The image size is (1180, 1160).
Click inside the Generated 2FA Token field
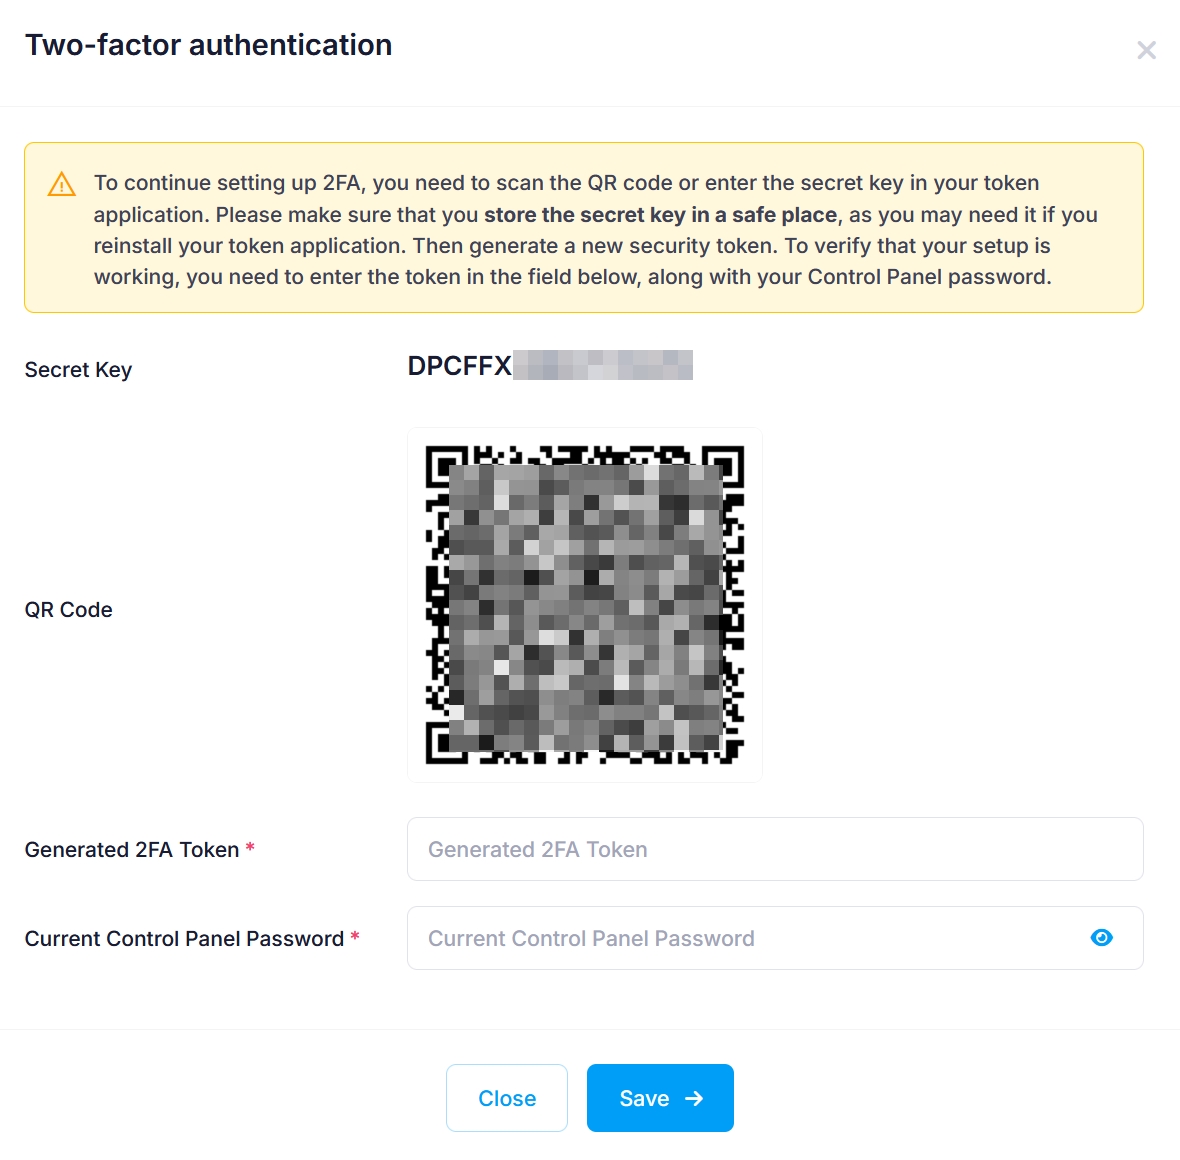tap(775, 849)
